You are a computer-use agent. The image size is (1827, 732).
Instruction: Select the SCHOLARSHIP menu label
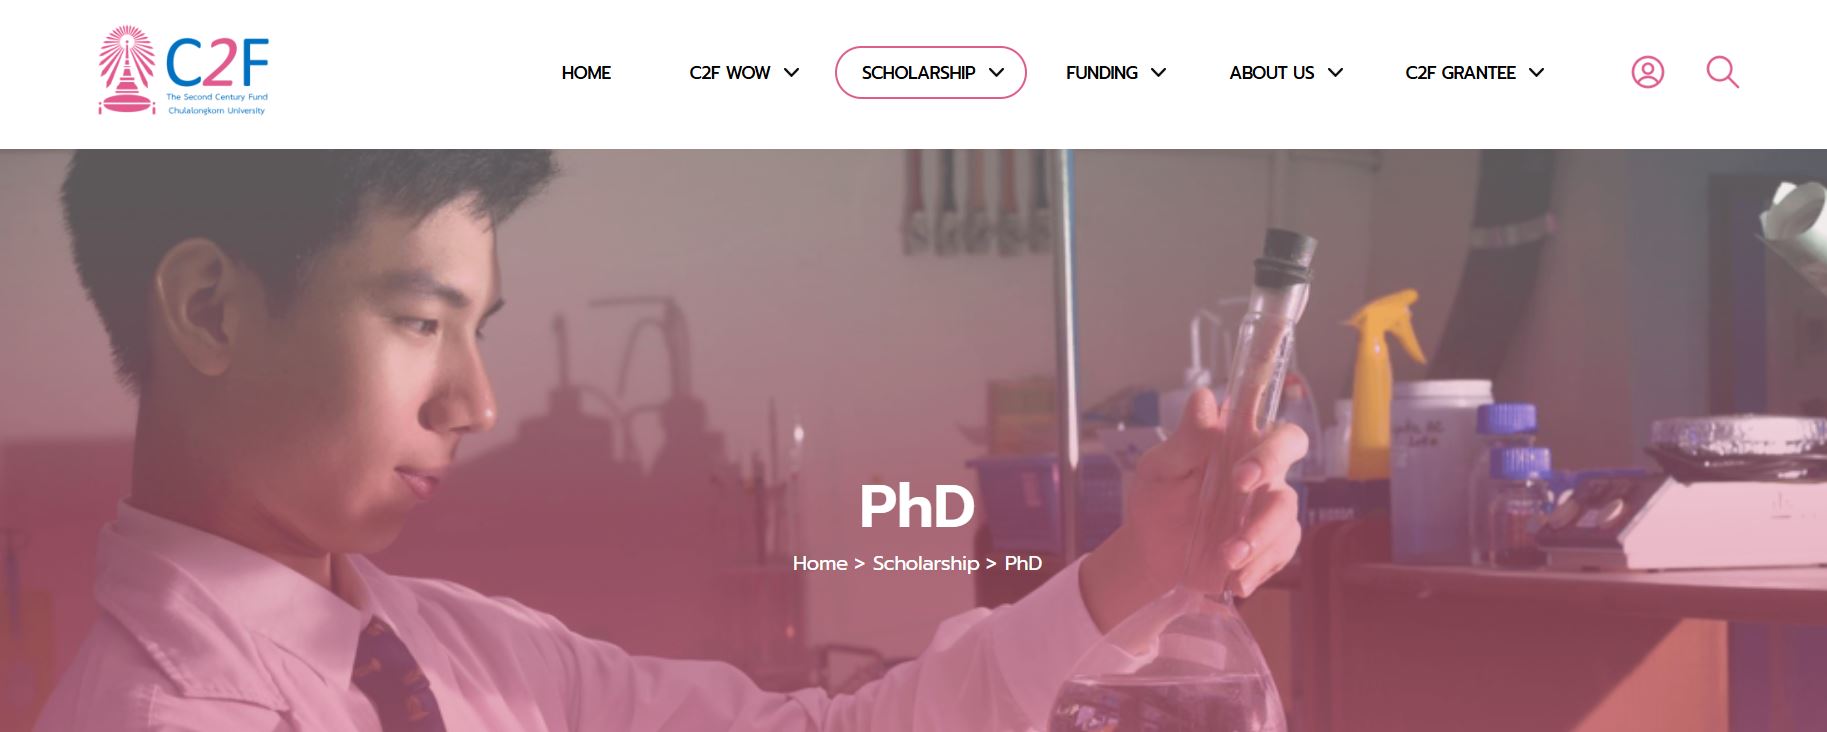918,73
